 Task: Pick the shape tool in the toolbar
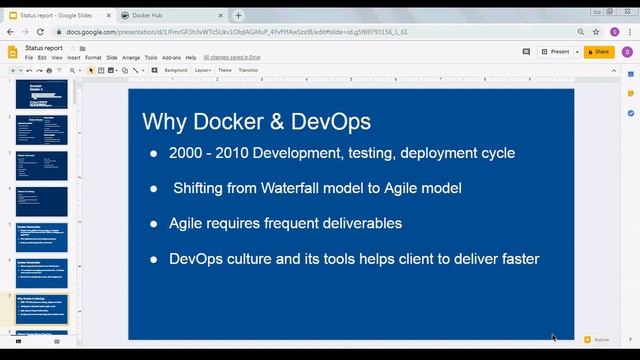pos(125,71)
